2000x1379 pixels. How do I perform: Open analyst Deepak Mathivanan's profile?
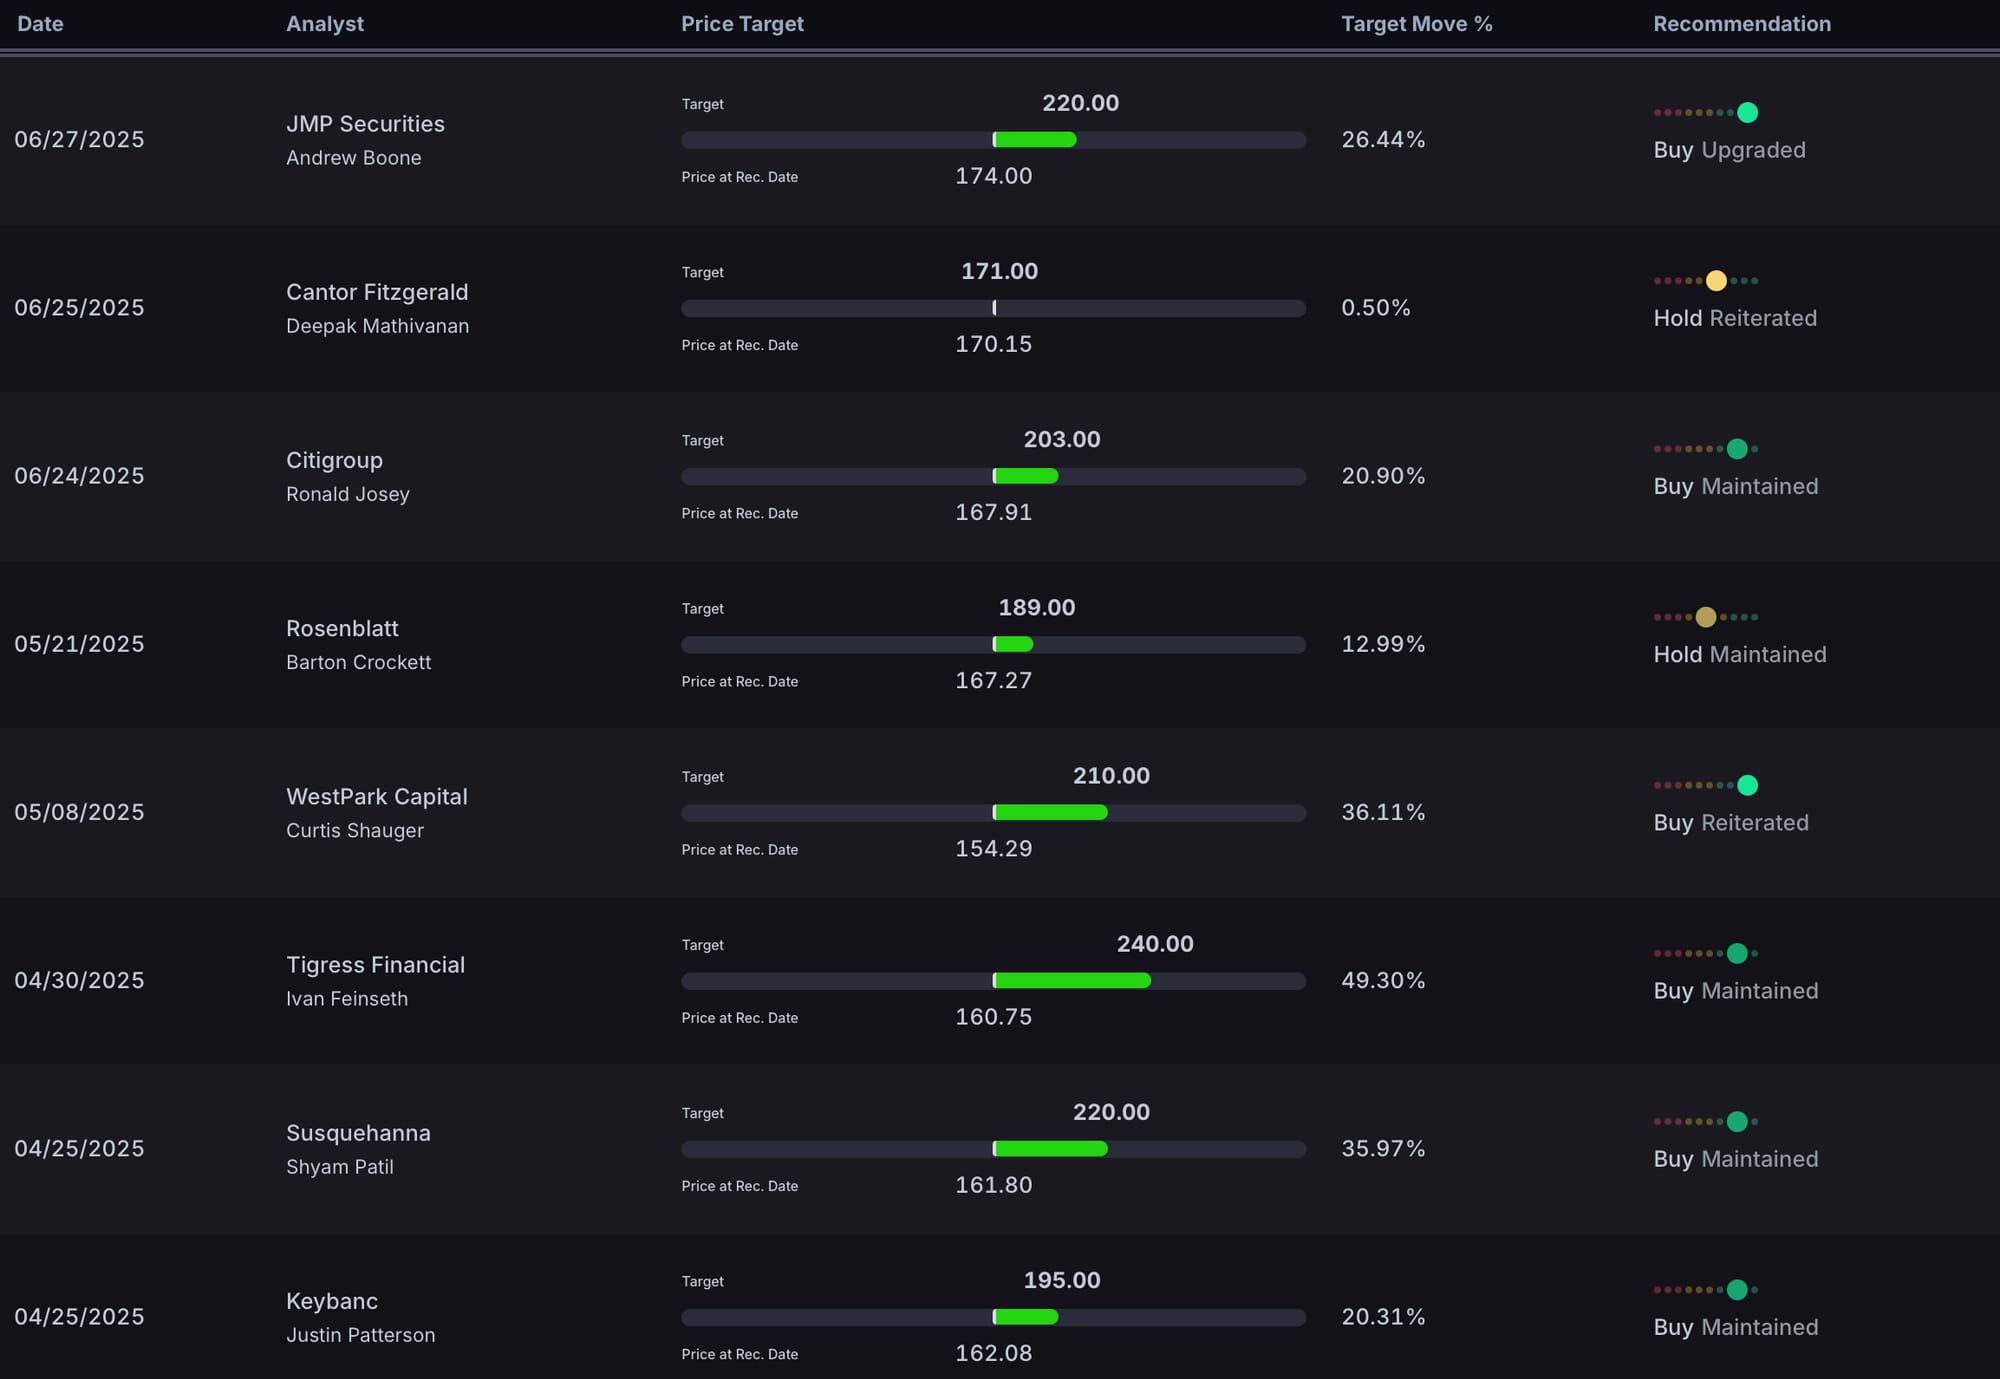click(x=377, y=326)
